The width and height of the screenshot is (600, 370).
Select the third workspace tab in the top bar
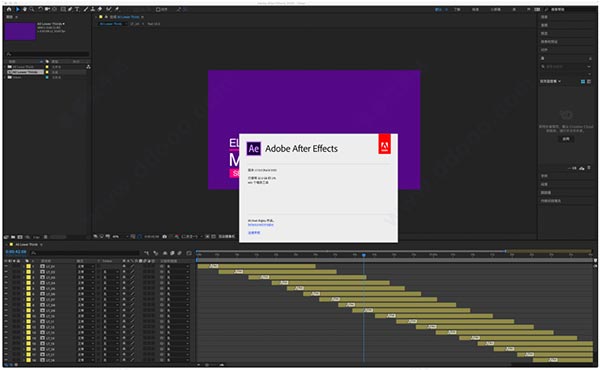[475, 9]
